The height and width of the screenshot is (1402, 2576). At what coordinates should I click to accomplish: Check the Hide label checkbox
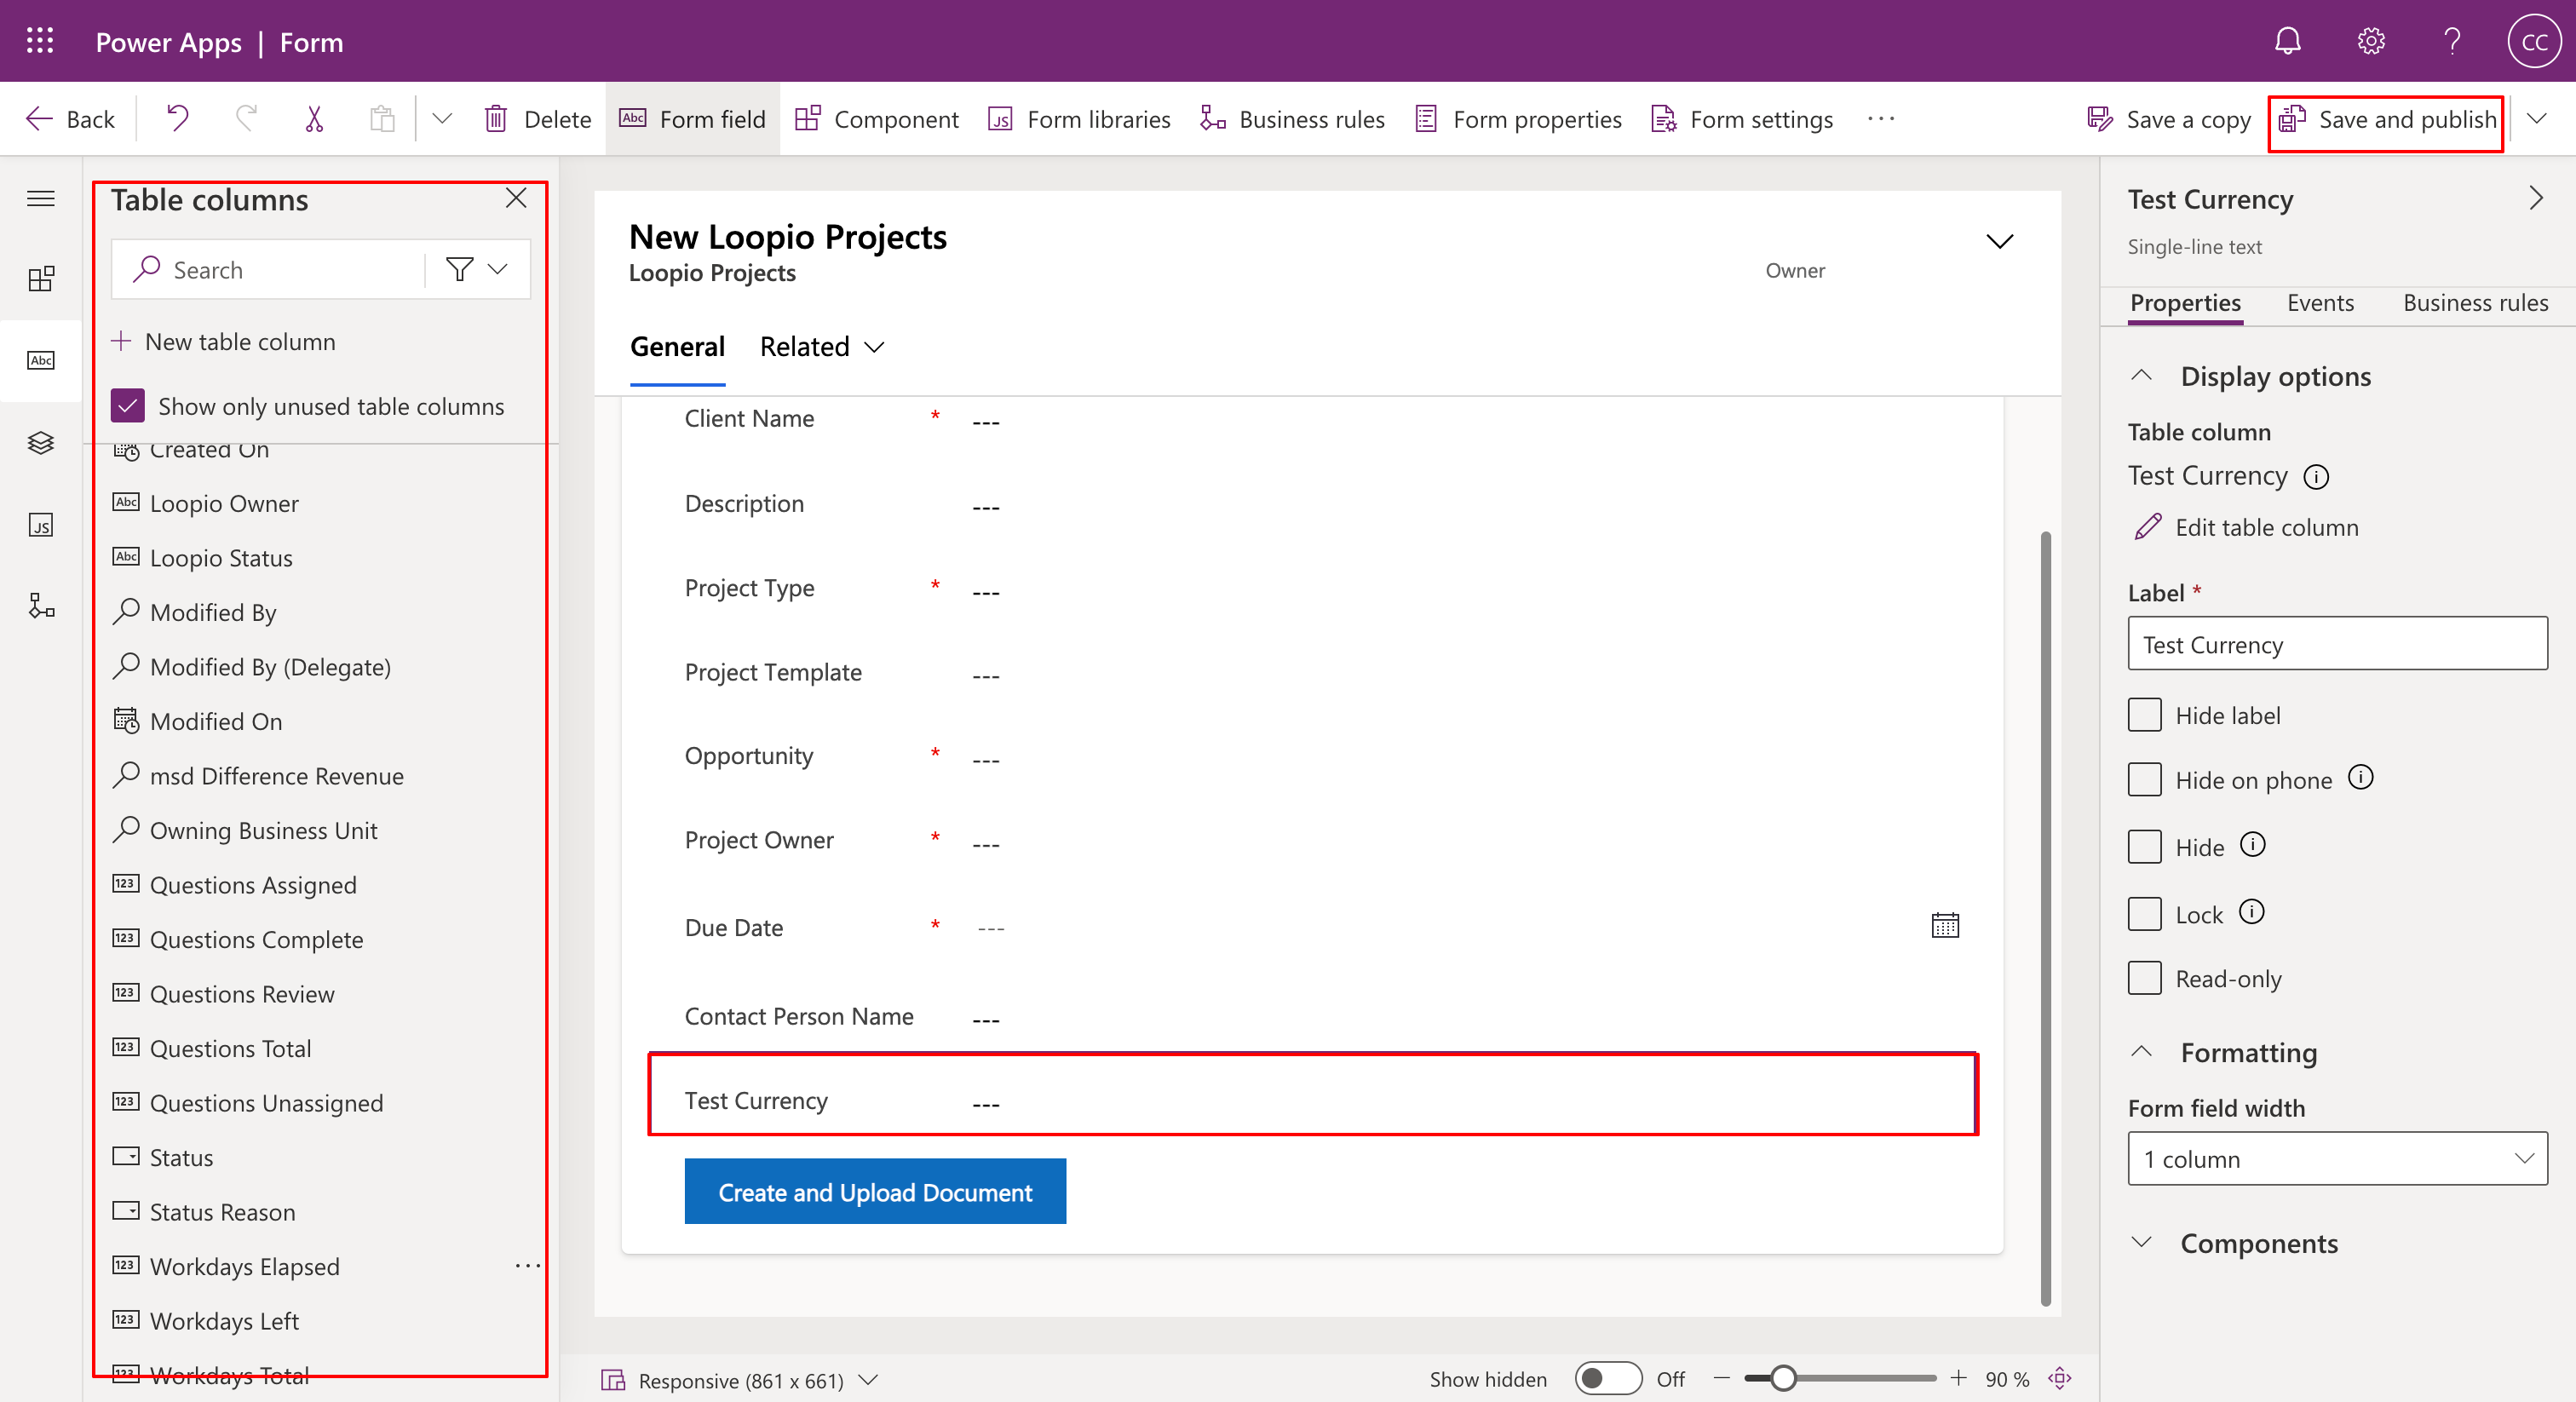click(2144, 715)
